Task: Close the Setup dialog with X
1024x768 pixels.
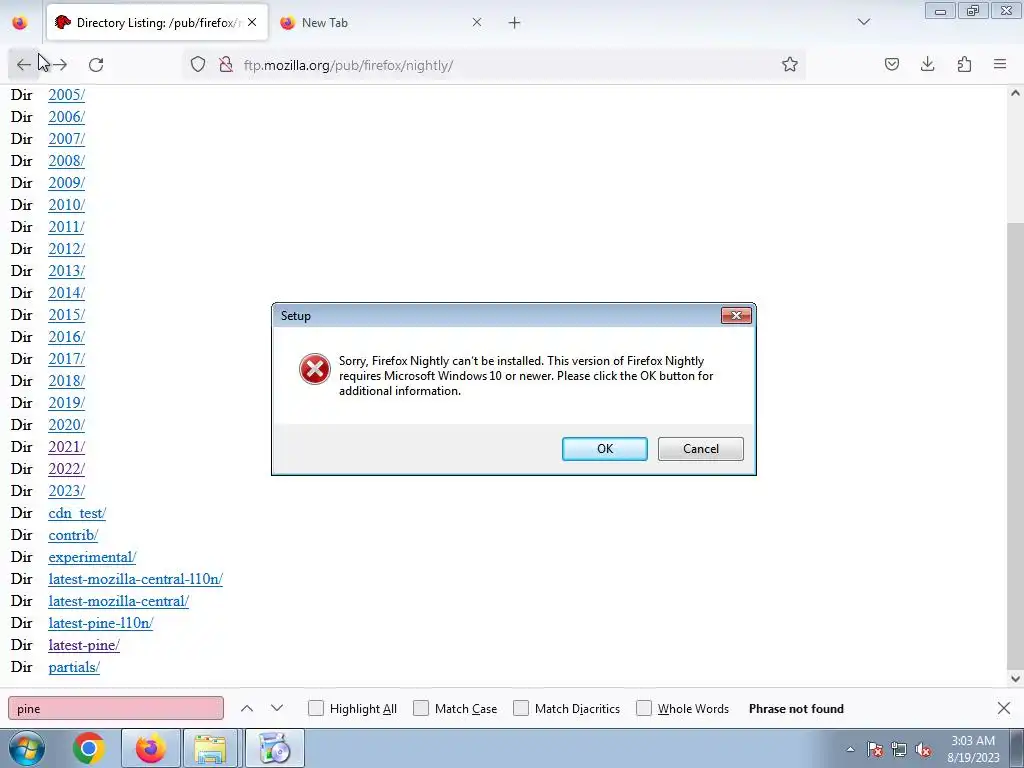Action: (736, 315)
